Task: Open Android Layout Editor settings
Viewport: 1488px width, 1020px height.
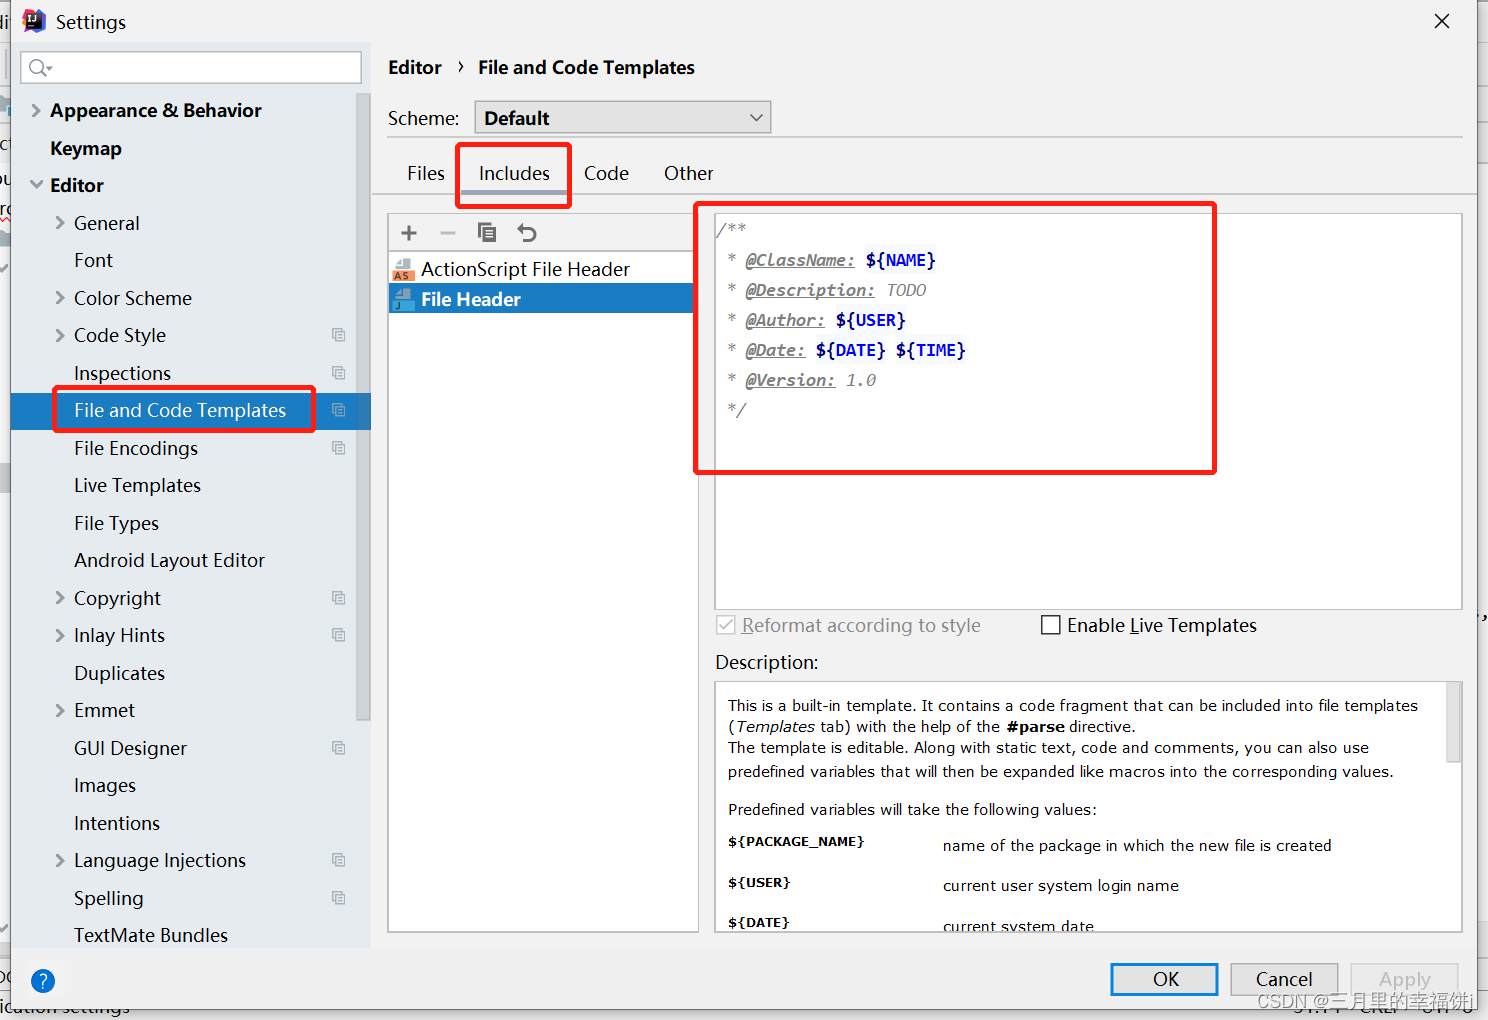Action: 169,560
